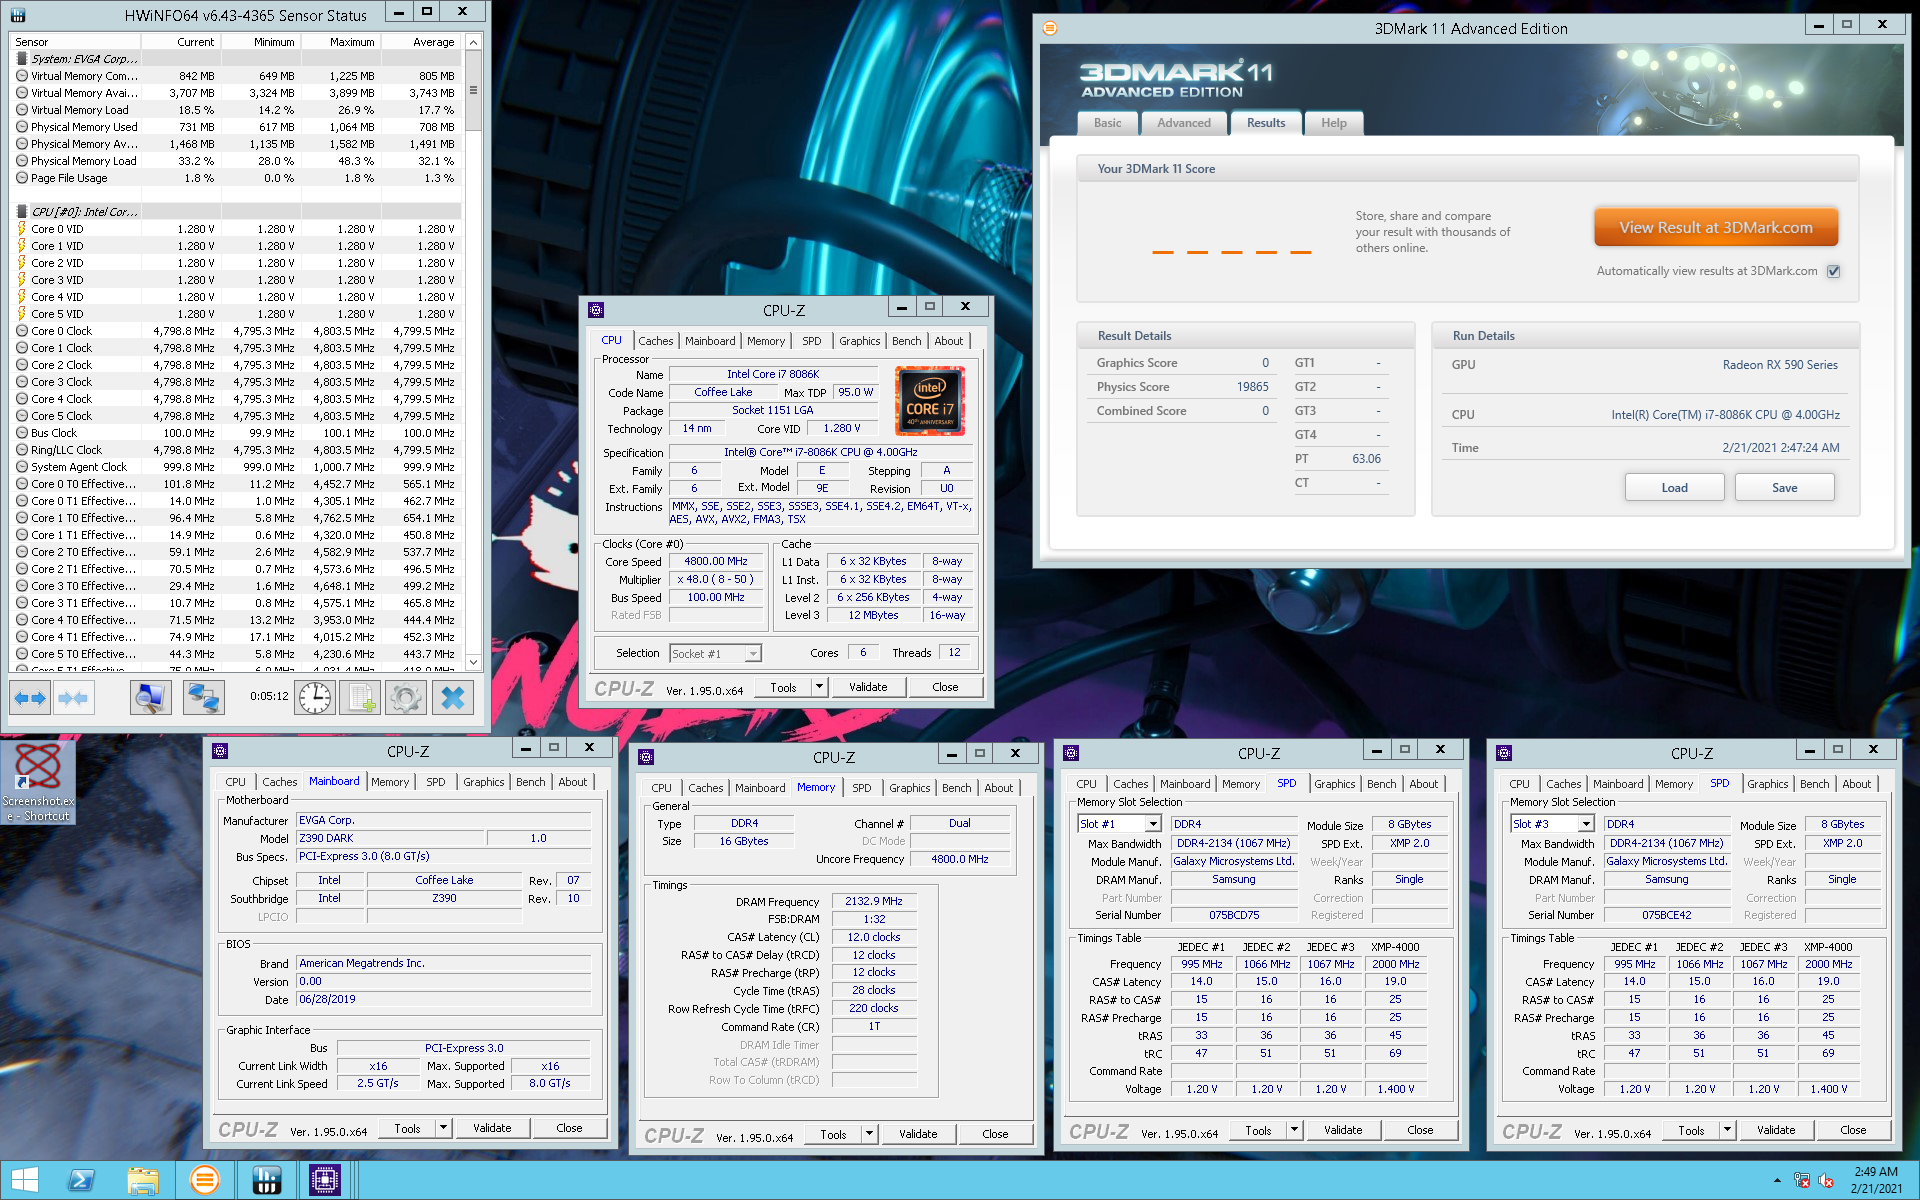Screen dimensions: 1920x1200
Task: Click Windows Start button on taskbar
Action: point(25,1180)
